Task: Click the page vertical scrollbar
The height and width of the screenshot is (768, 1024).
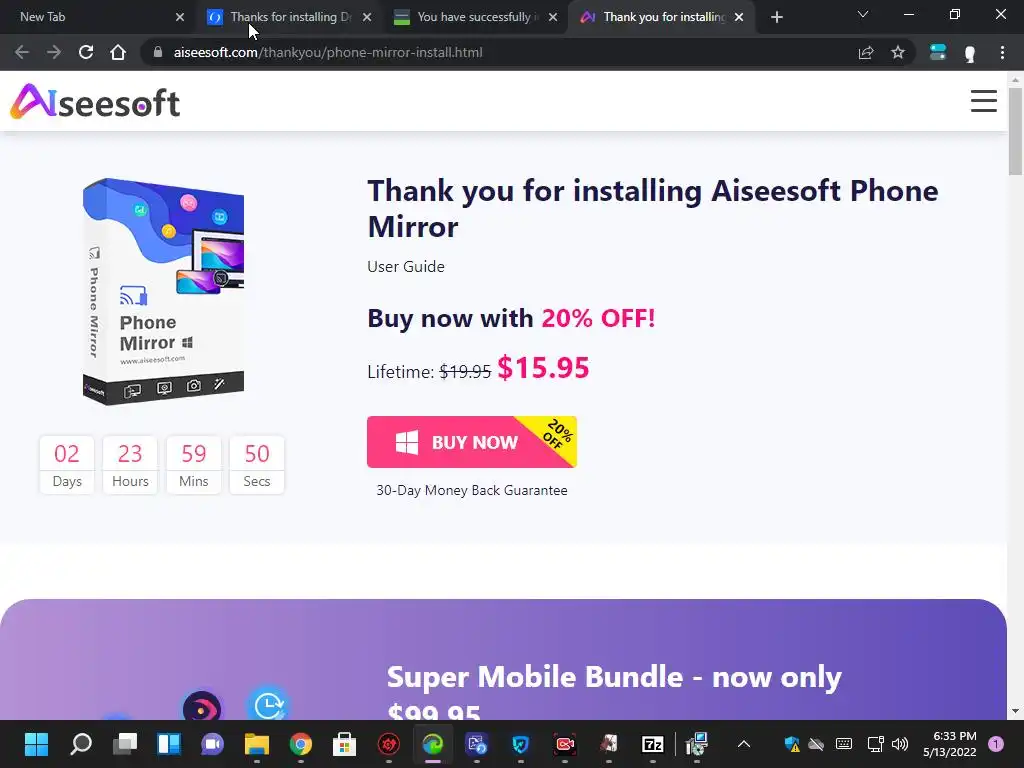Action: pyautogui.click(x=1015, y=397)
